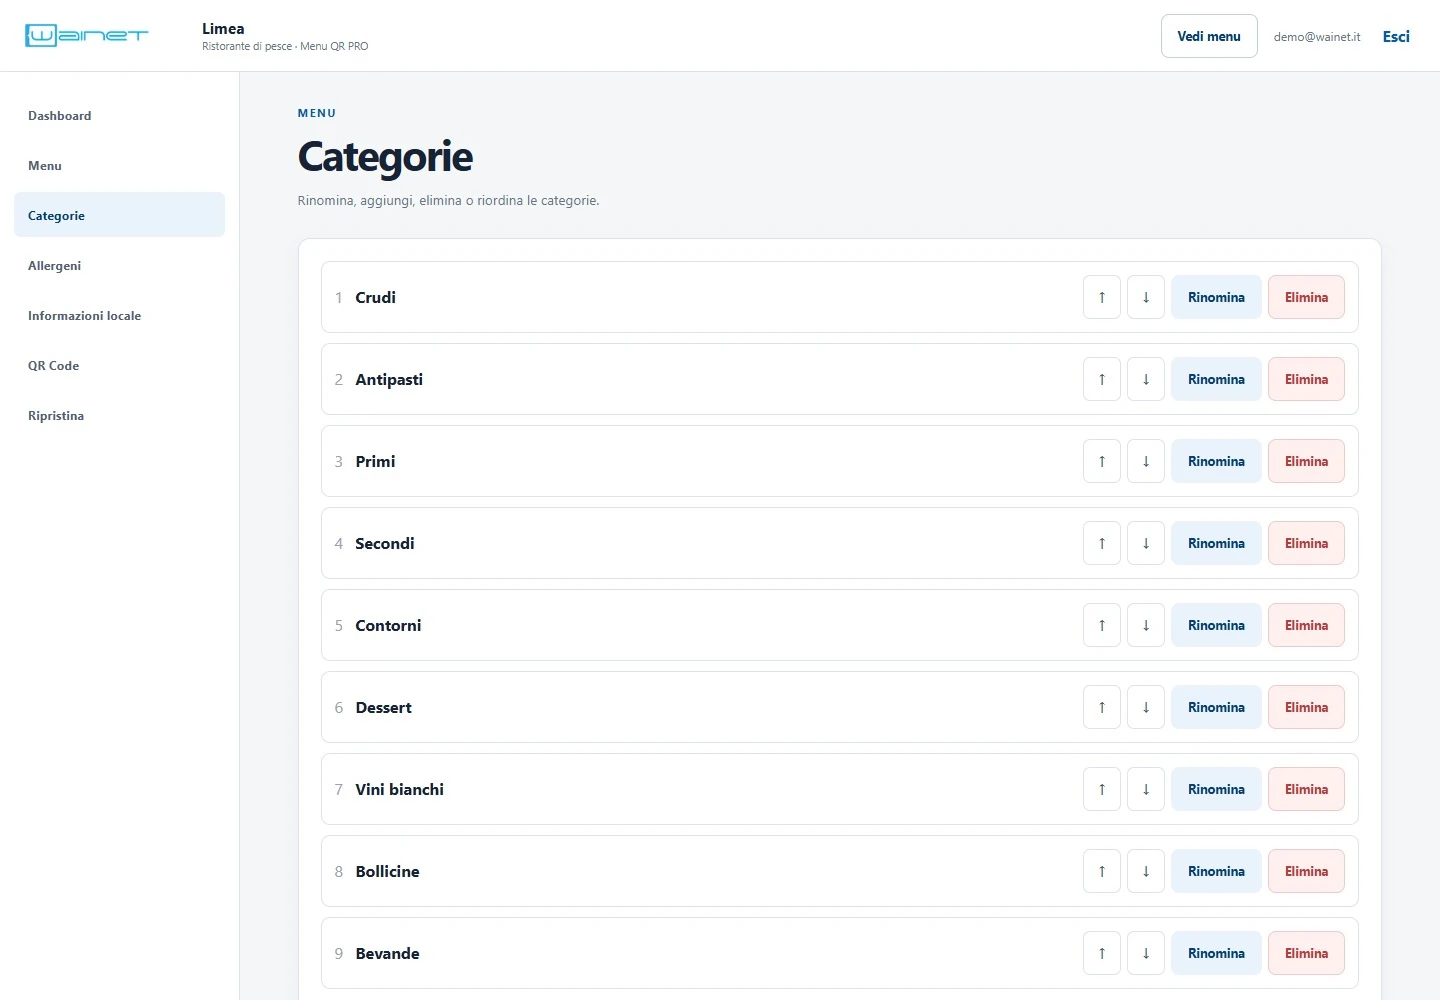The width and height of the screenshot is (1440, 1000).
Task: Rename the Crudi category
Action: tap(1216, 297)
